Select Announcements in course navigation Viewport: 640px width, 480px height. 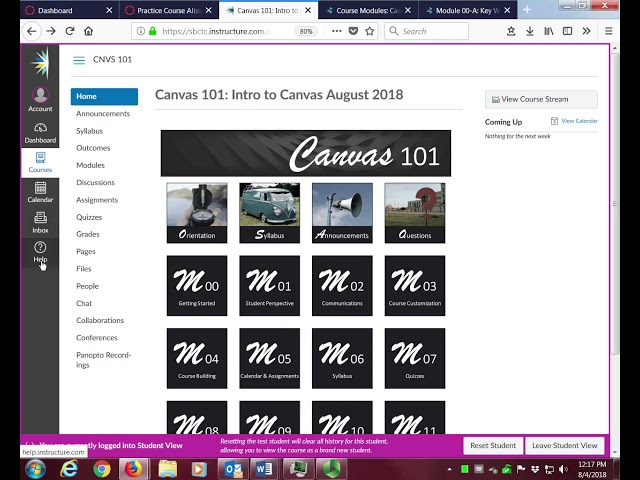click(103, 114)
